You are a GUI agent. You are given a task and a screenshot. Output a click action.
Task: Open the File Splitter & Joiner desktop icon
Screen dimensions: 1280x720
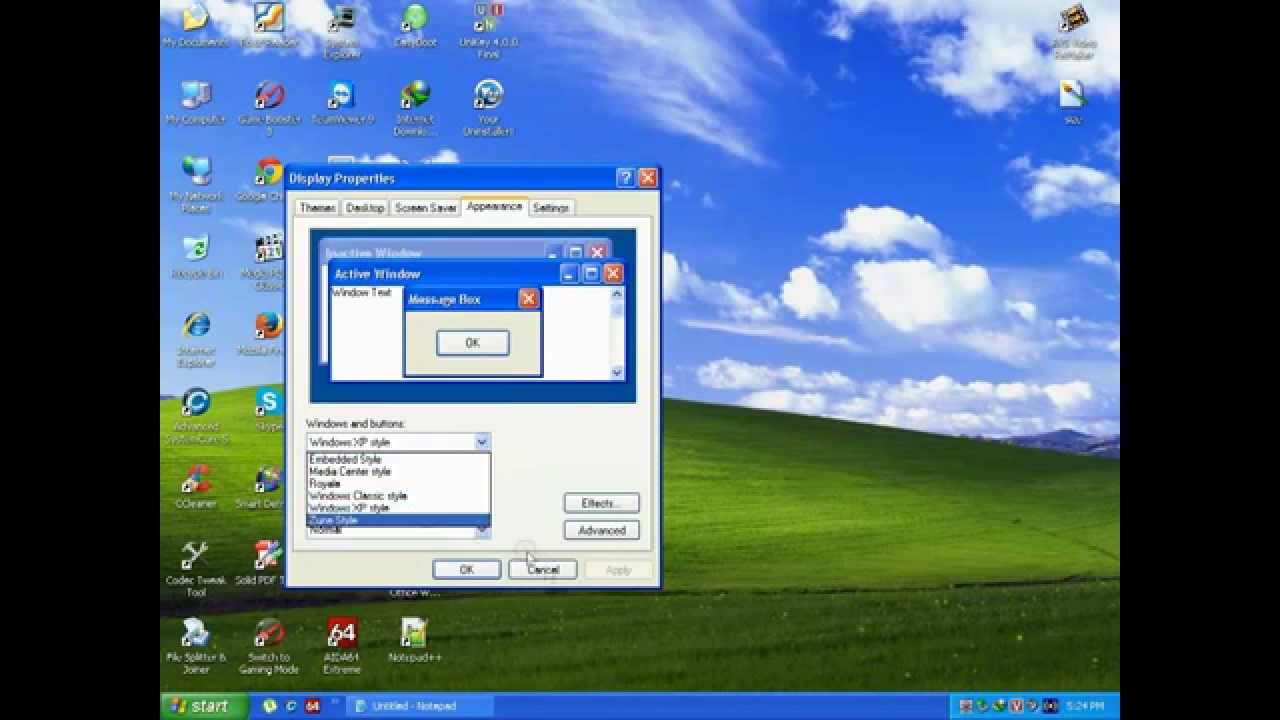196,646
